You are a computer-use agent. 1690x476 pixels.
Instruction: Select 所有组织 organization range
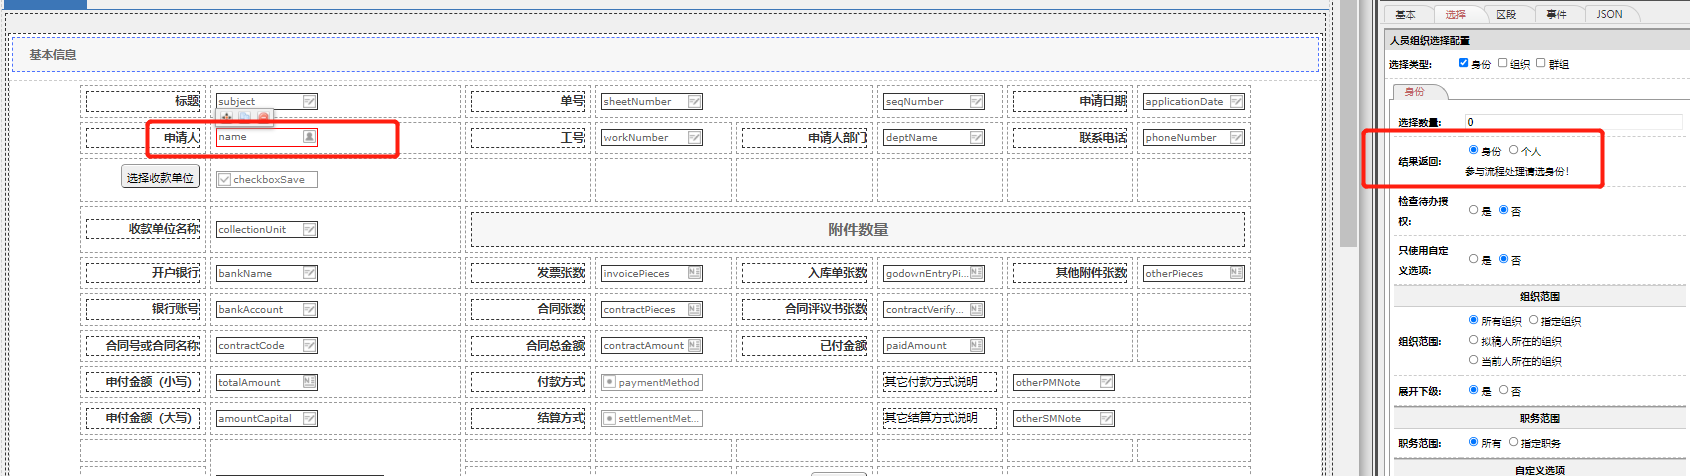pos(1473,320)
